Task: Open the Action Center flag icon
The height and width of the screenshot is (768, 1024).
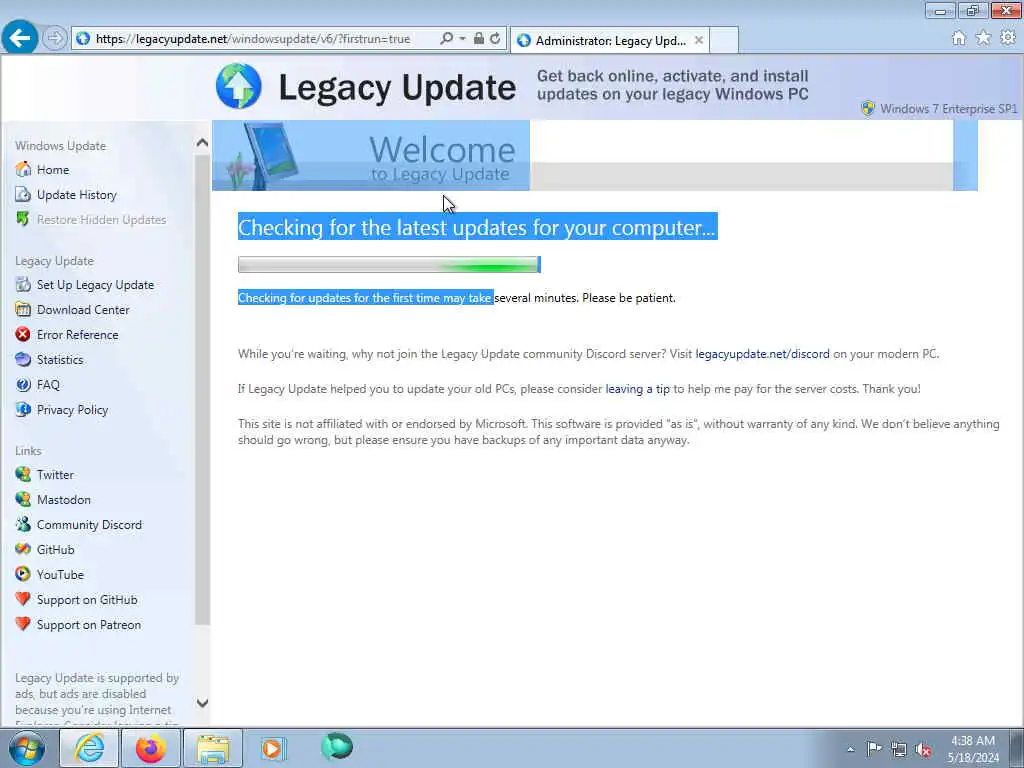Action: [874, 748]
